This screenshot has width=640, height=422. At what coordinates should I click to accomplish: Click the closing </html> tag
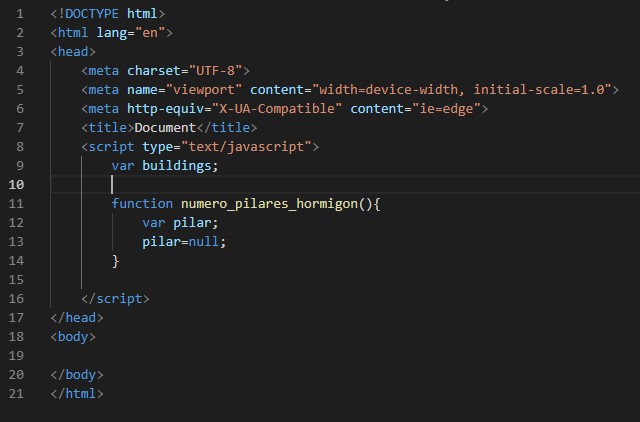pyautogui.click(x=77, y=393)
